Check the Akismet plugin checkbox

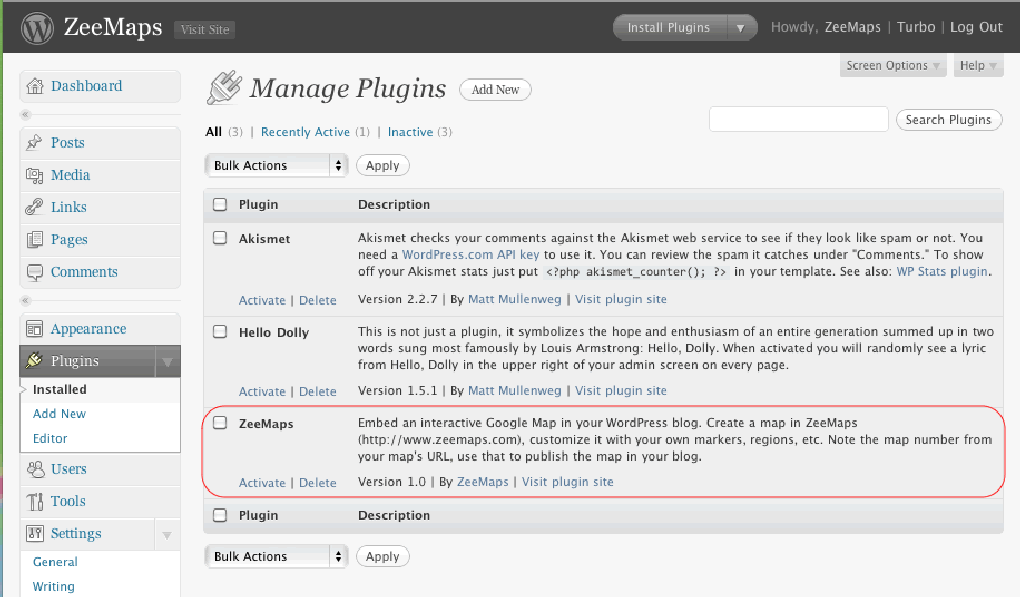click(222, 237)
